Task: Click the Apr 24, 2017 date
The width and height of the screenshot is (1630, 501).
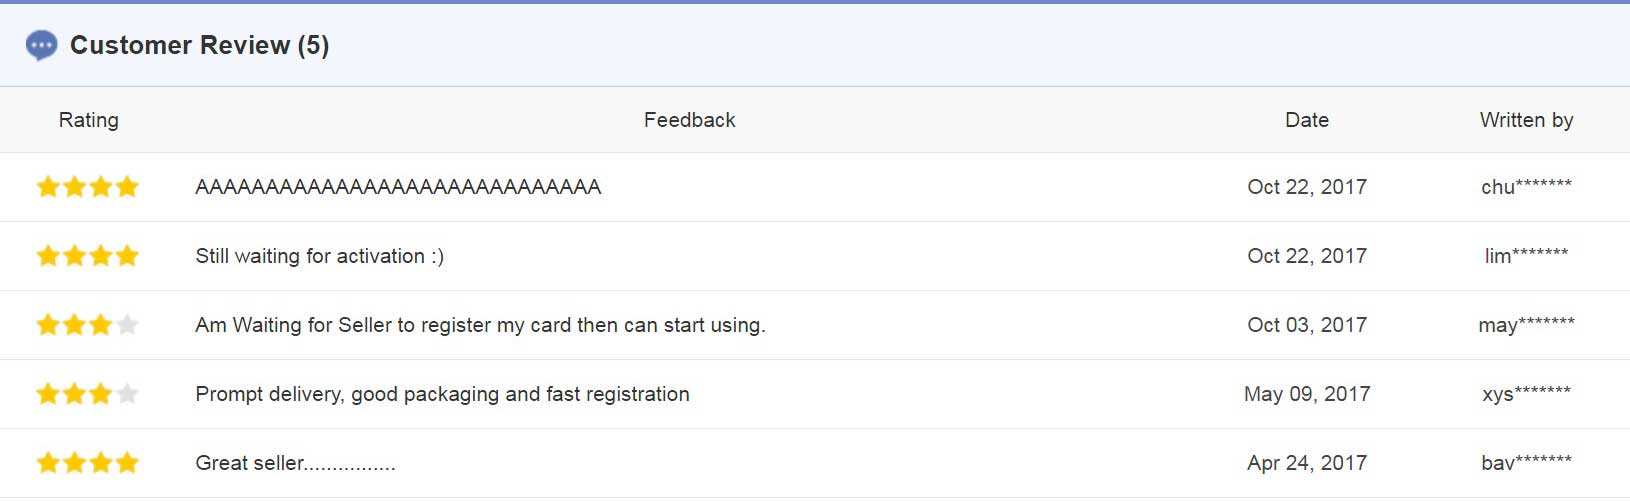Action: [x=1307, y=463]
